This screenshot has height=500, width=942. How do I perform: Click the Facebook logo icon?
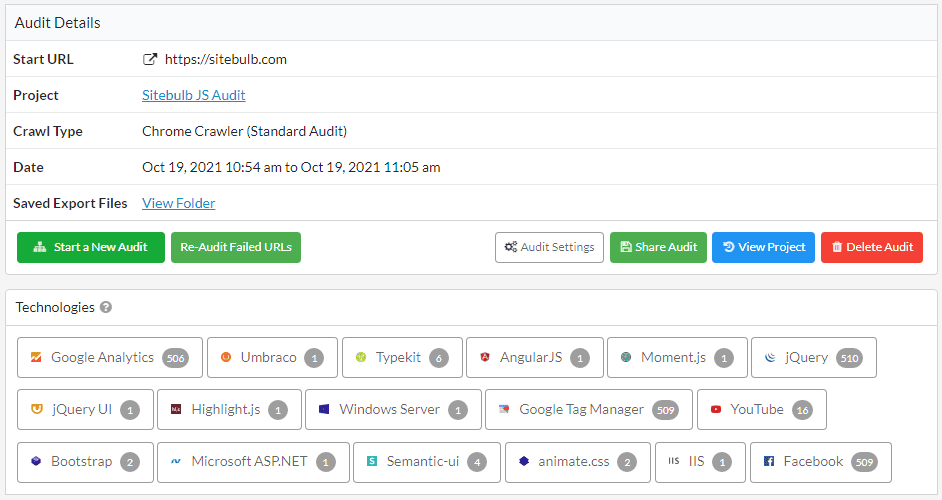769,462
